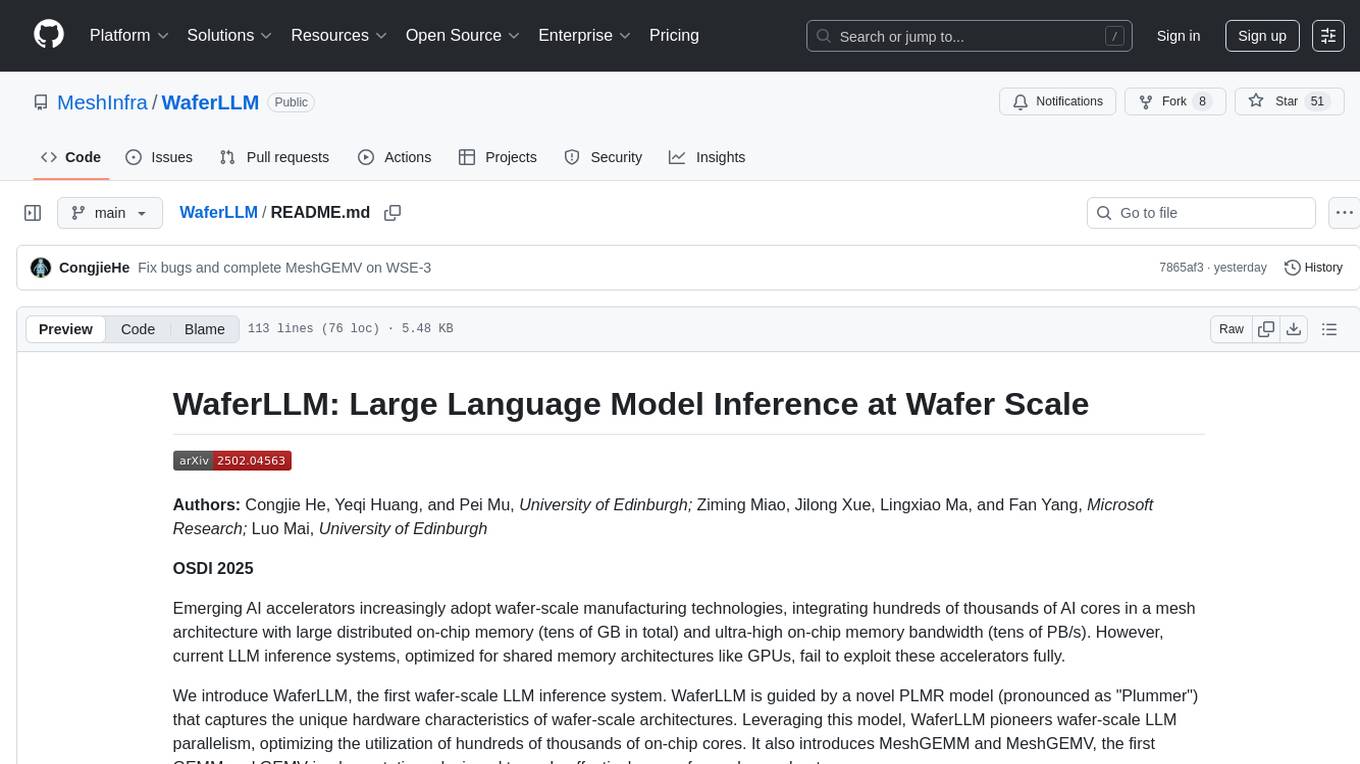Copy the README.md file path

(x=393, y=213)
